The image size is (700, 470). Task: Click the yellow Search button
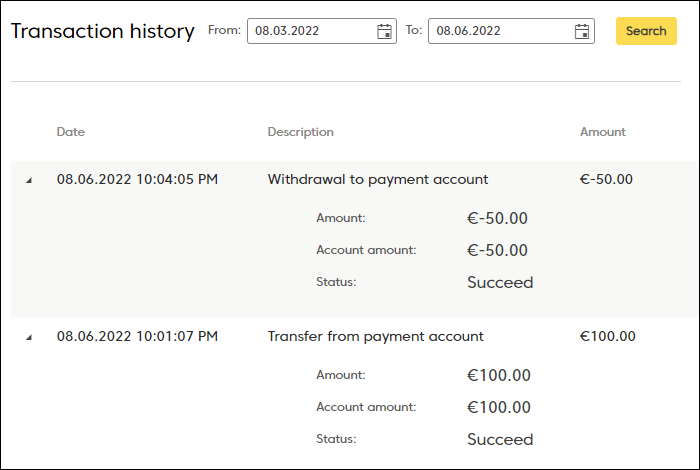tap(646, 31)
